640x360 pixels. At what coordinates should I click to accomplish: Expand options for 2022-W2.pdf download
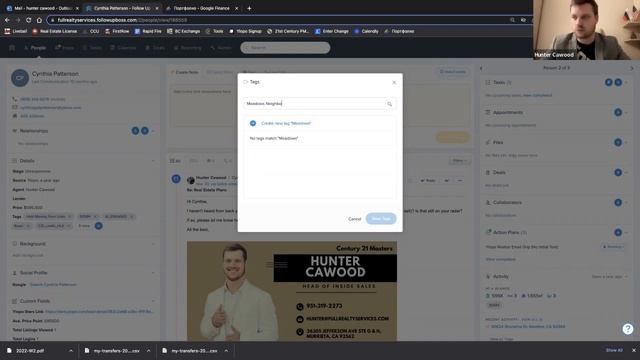tap(71, 351)
